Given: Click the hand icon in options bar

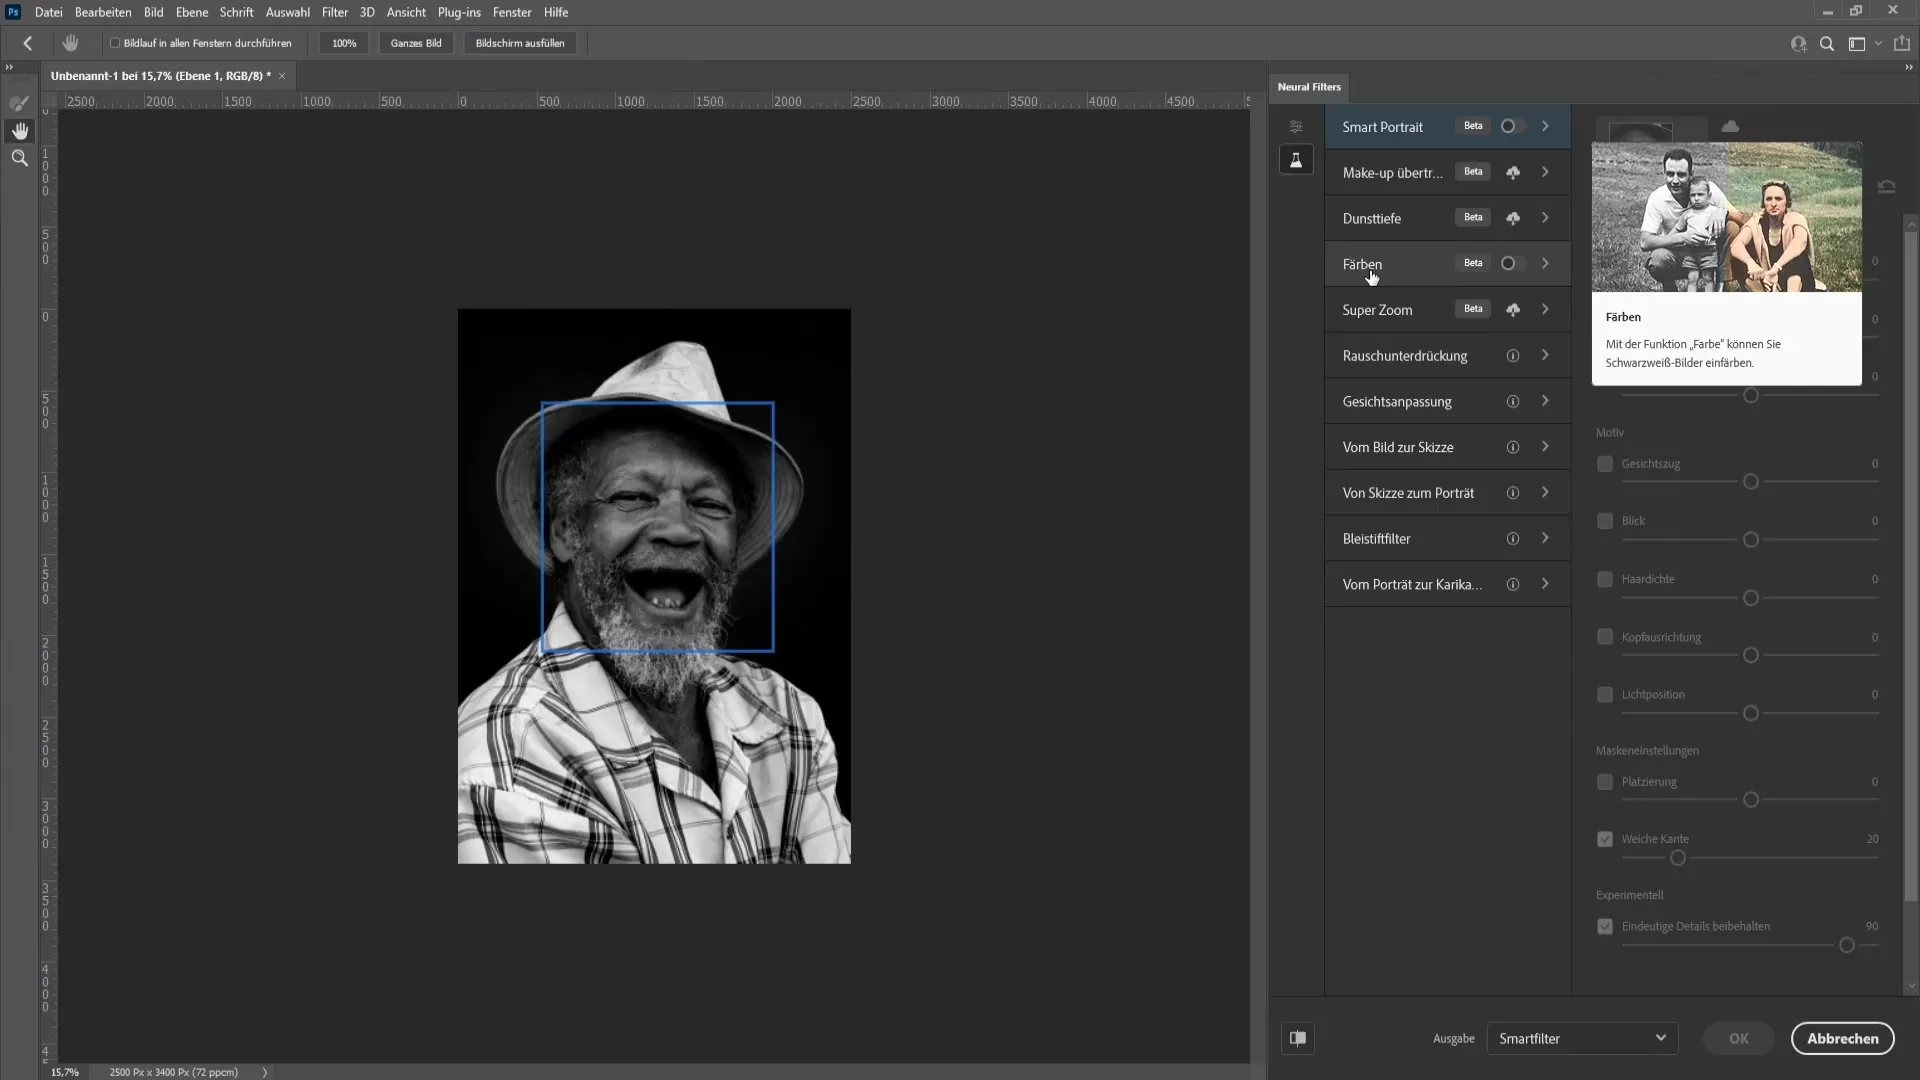Looking at the screenshot, I should 70,43.
